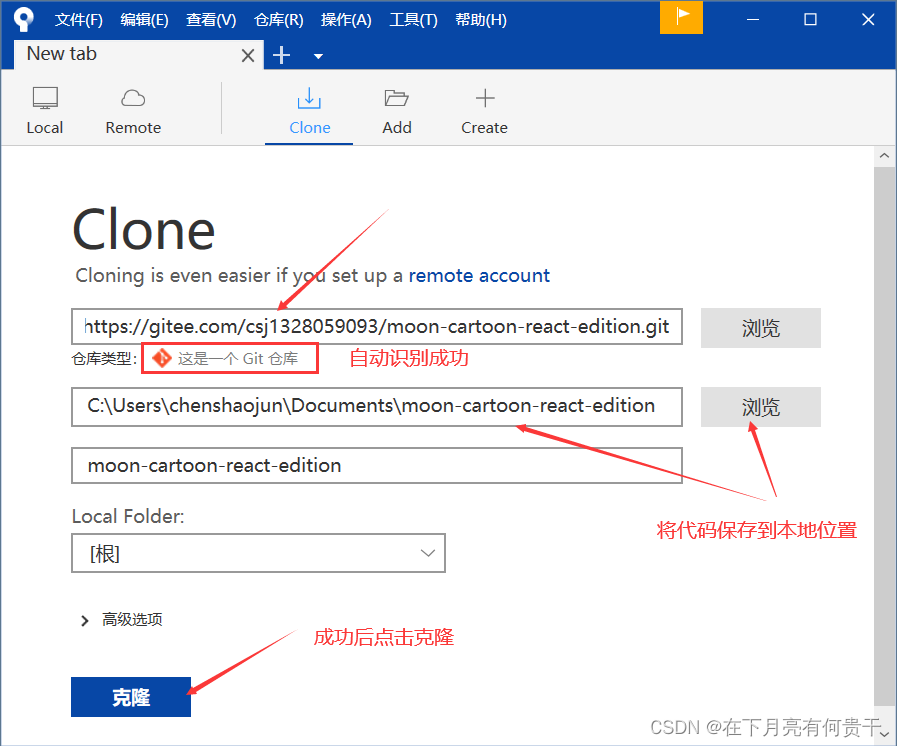This screenshot has height=747, width=897.
Task: Expand the 高级选项 section
Action: [x=122, y=619]
